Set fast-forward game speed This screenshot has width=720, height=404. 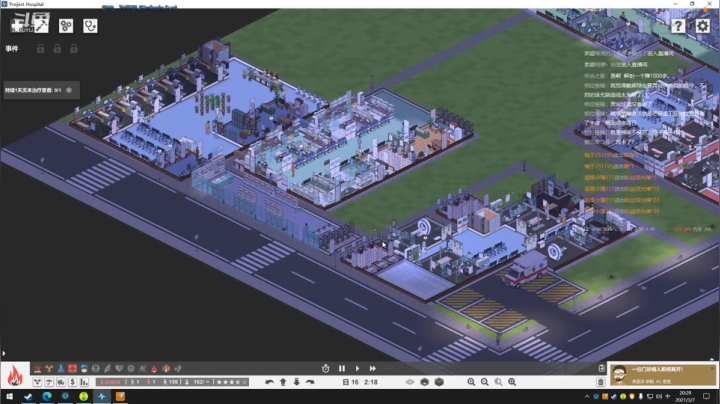pos(373,368)
